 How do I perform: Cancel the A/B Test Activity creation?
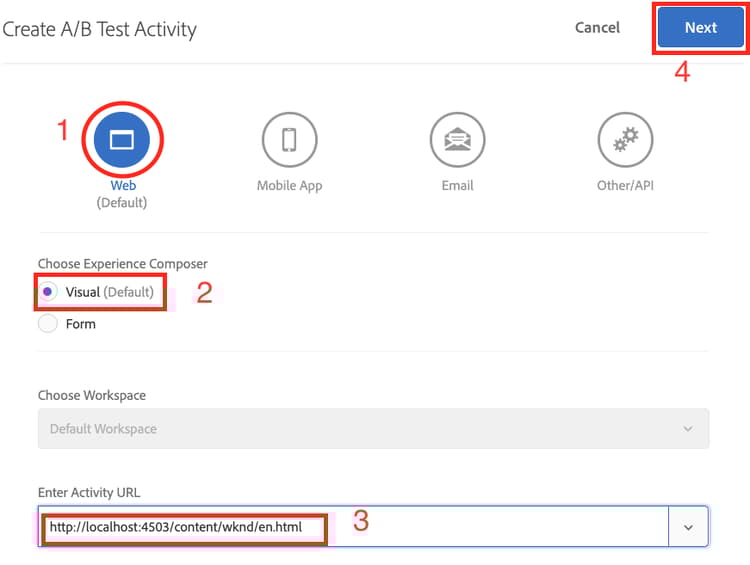tap(597, 28)
